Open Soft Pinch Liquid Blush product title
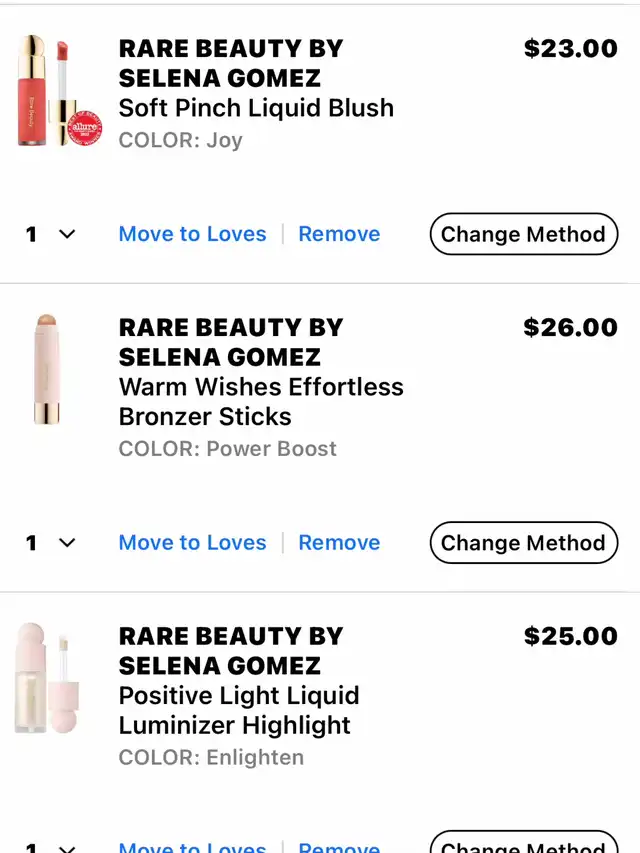 pyautogui.click(x=256, y=108)
